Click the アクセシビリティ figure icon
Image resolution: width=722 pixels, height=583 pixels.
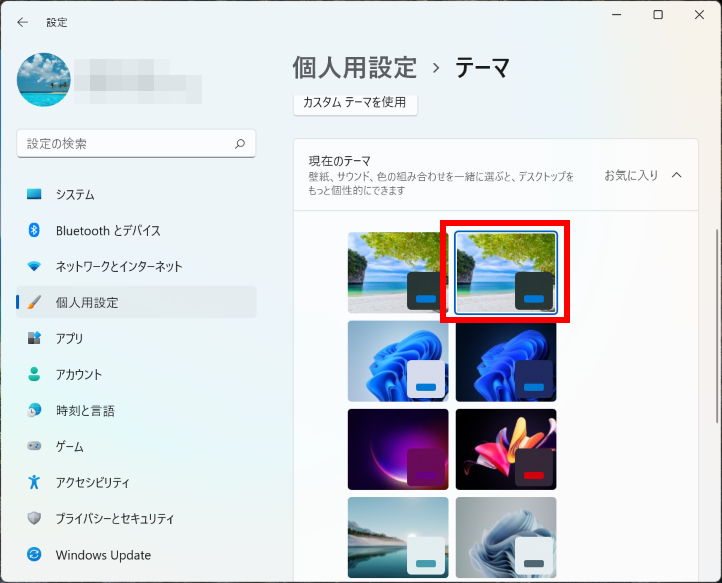pos(34,482)
